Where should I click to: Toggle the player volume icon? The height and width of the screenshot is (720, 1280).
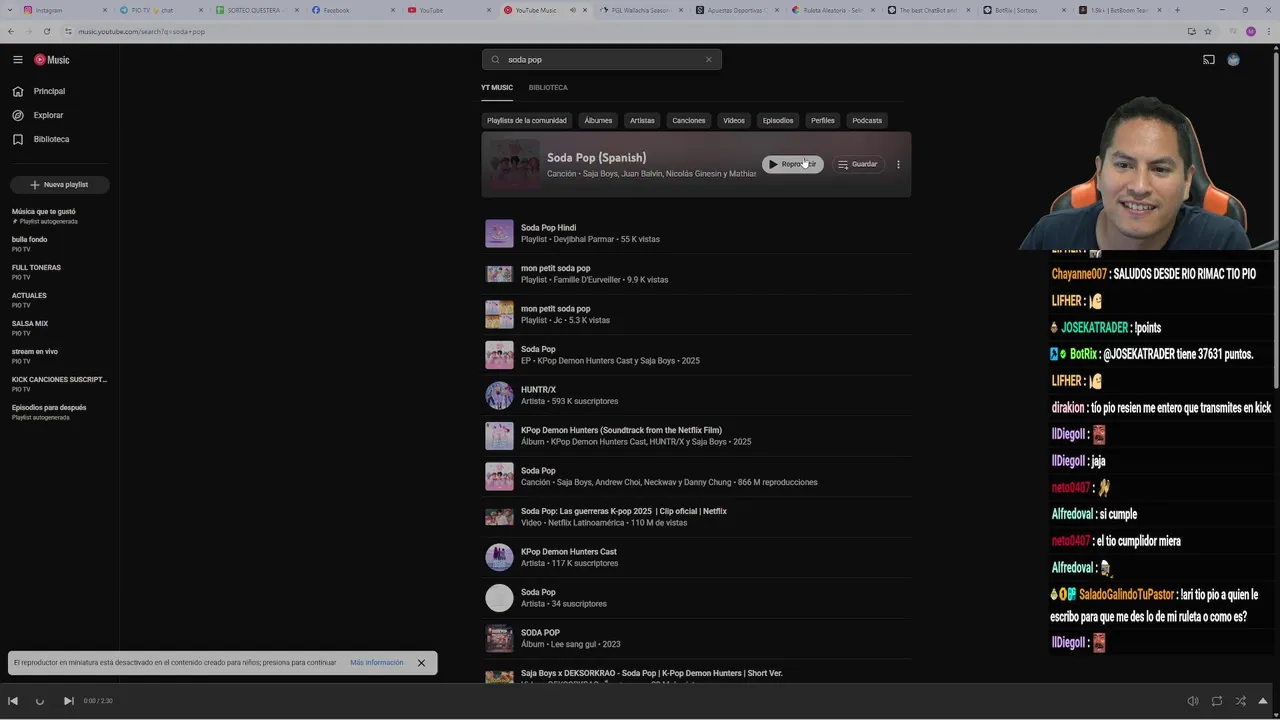click(x=1192, y=701)
